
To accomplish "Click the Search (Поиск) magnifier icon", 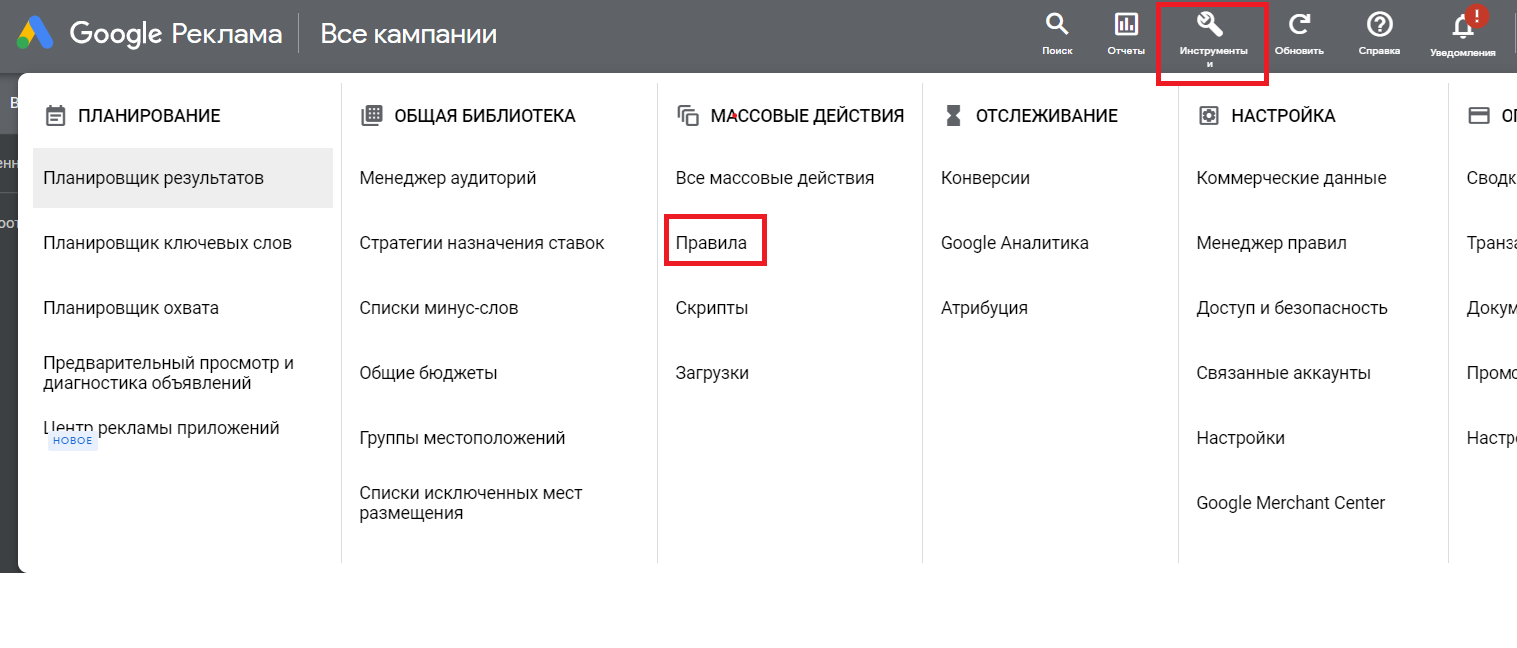I will pos(1056,24).
